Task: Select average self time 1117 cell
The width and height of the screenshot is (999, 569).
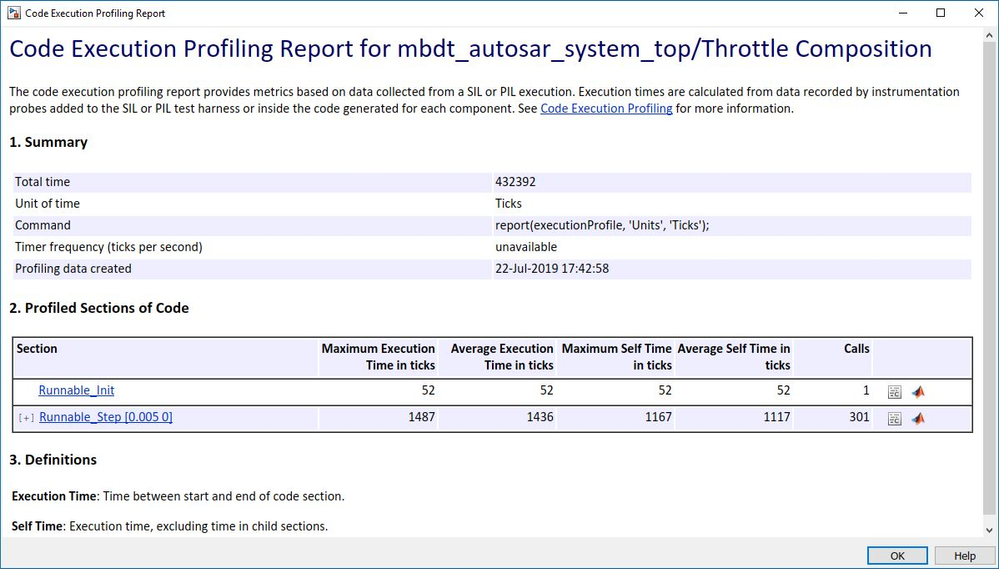Action: [x=777, y=417]
